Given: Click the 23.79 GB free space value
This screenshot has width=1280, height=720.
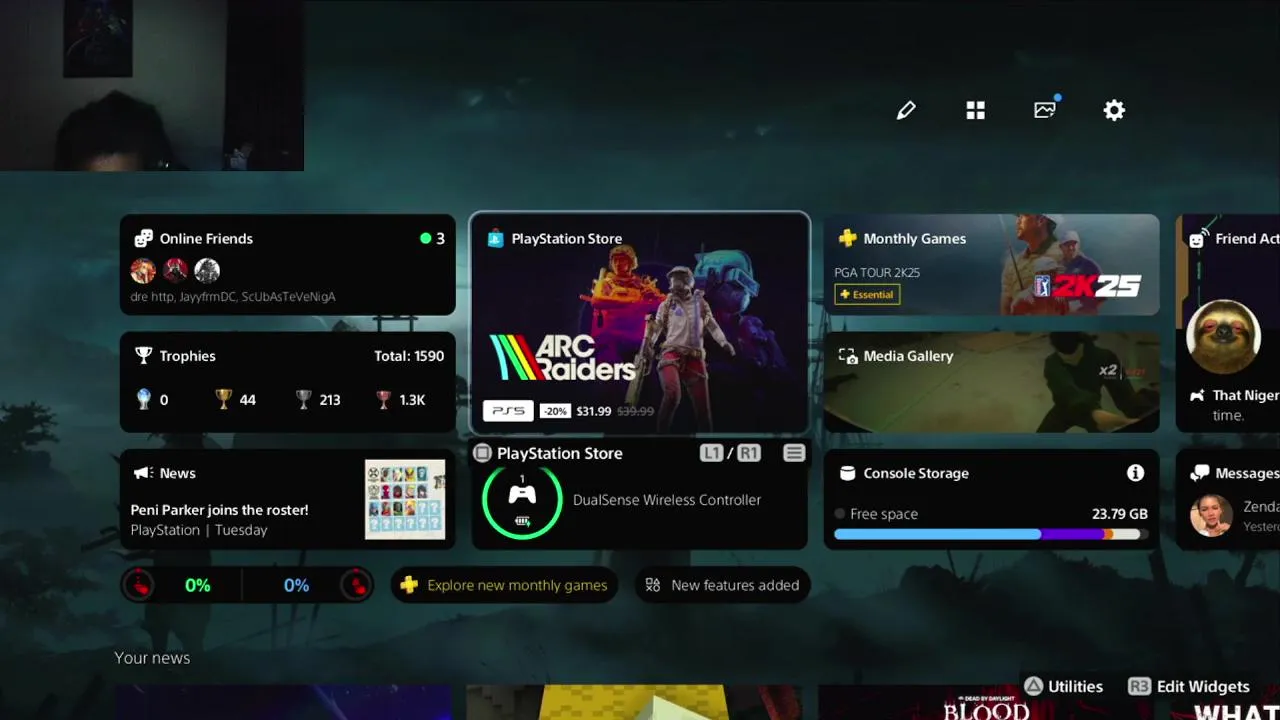Looking at the screenshot, I should (x=1120, y=514).
